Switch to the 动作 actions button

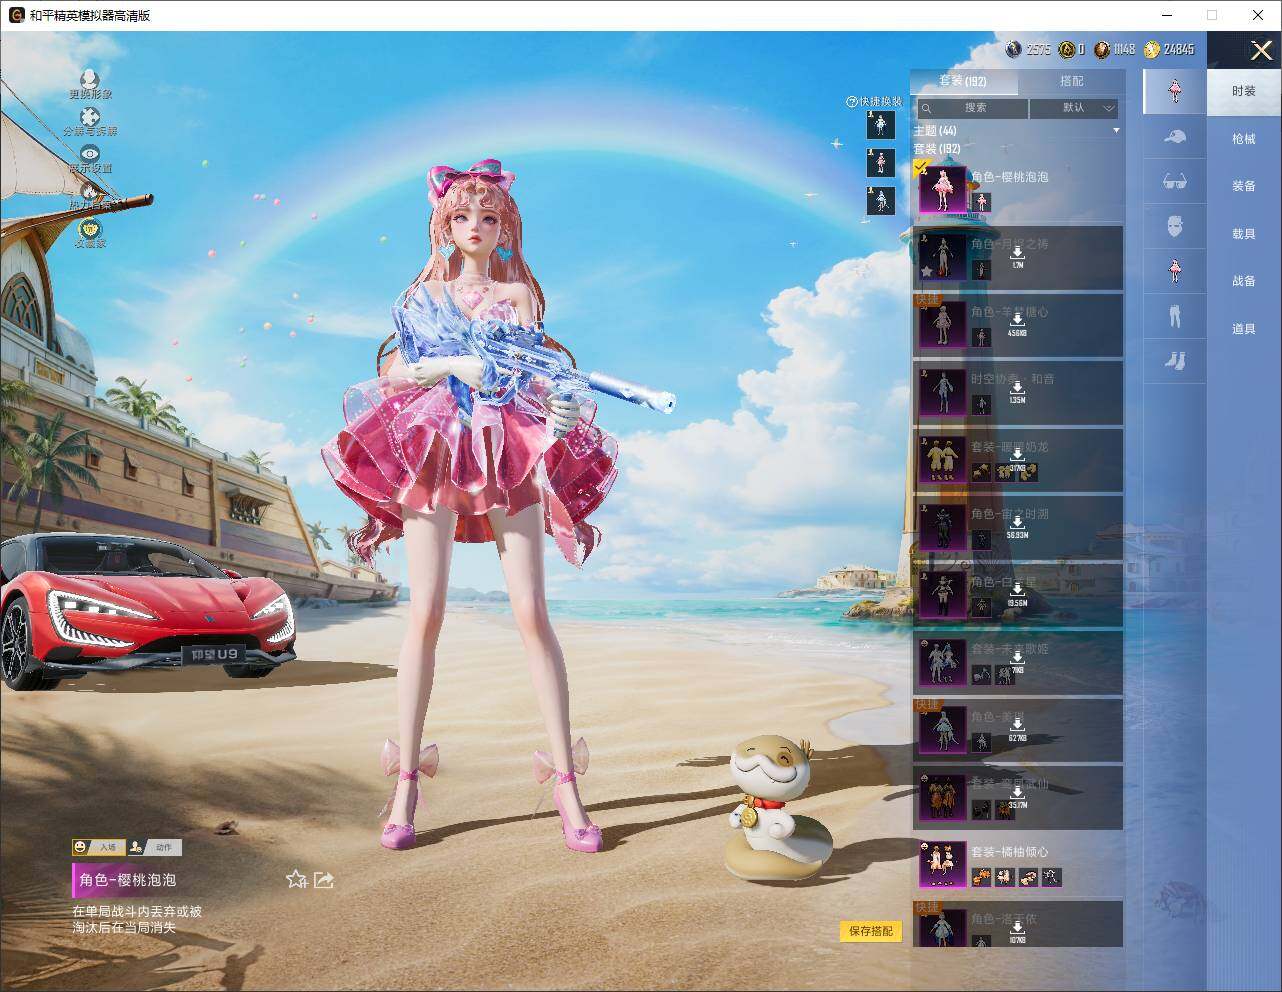tap(155, 847)
